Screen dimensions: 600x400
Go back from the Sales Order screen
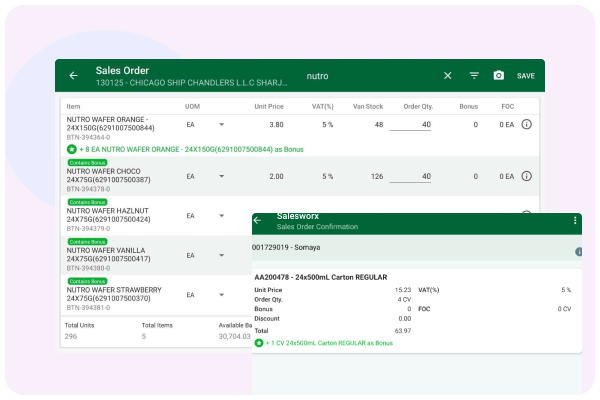click(73, 76)
